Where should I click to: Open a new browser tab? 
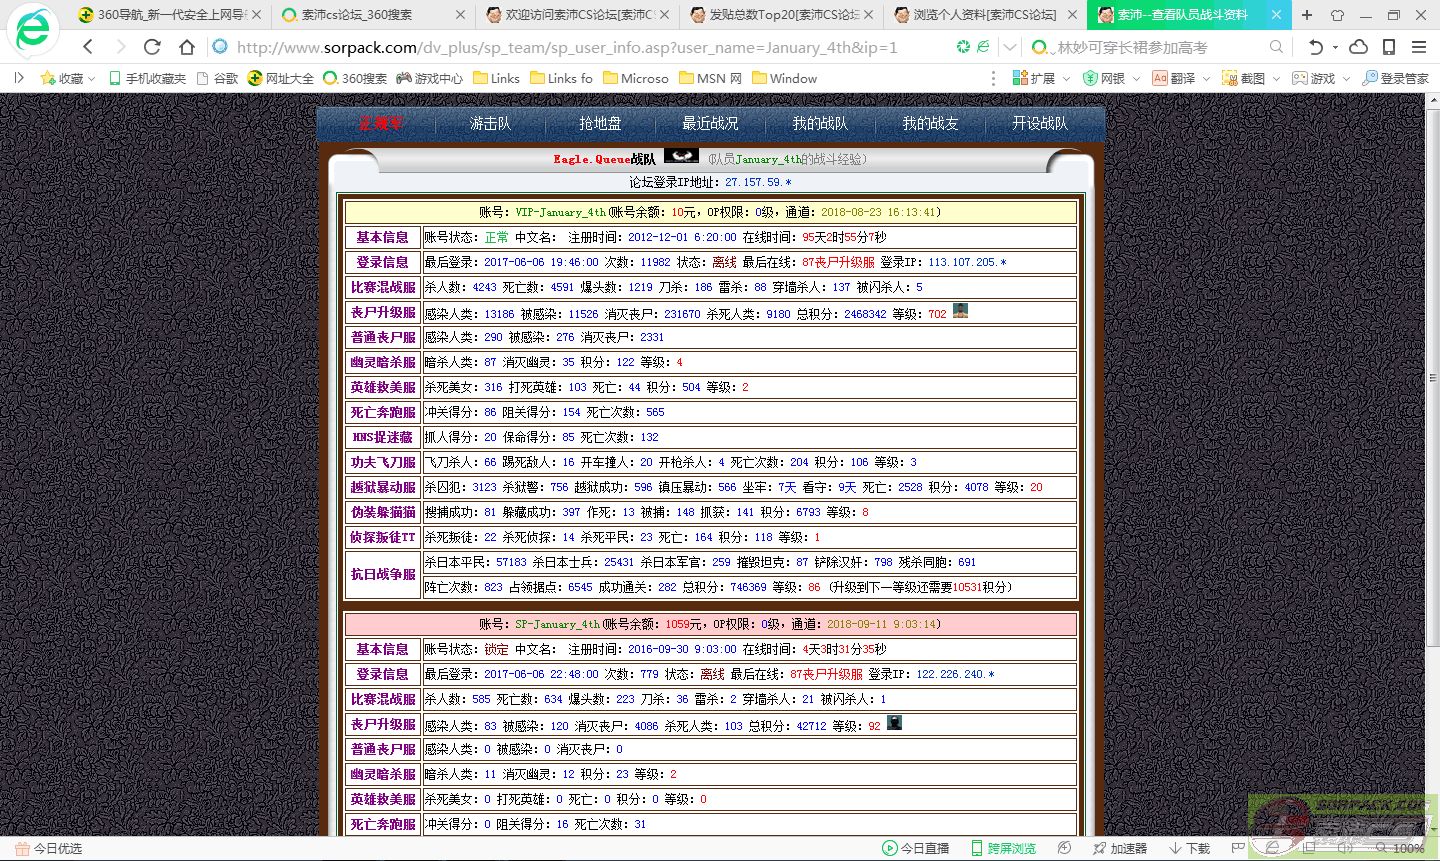coord(1307,15)
